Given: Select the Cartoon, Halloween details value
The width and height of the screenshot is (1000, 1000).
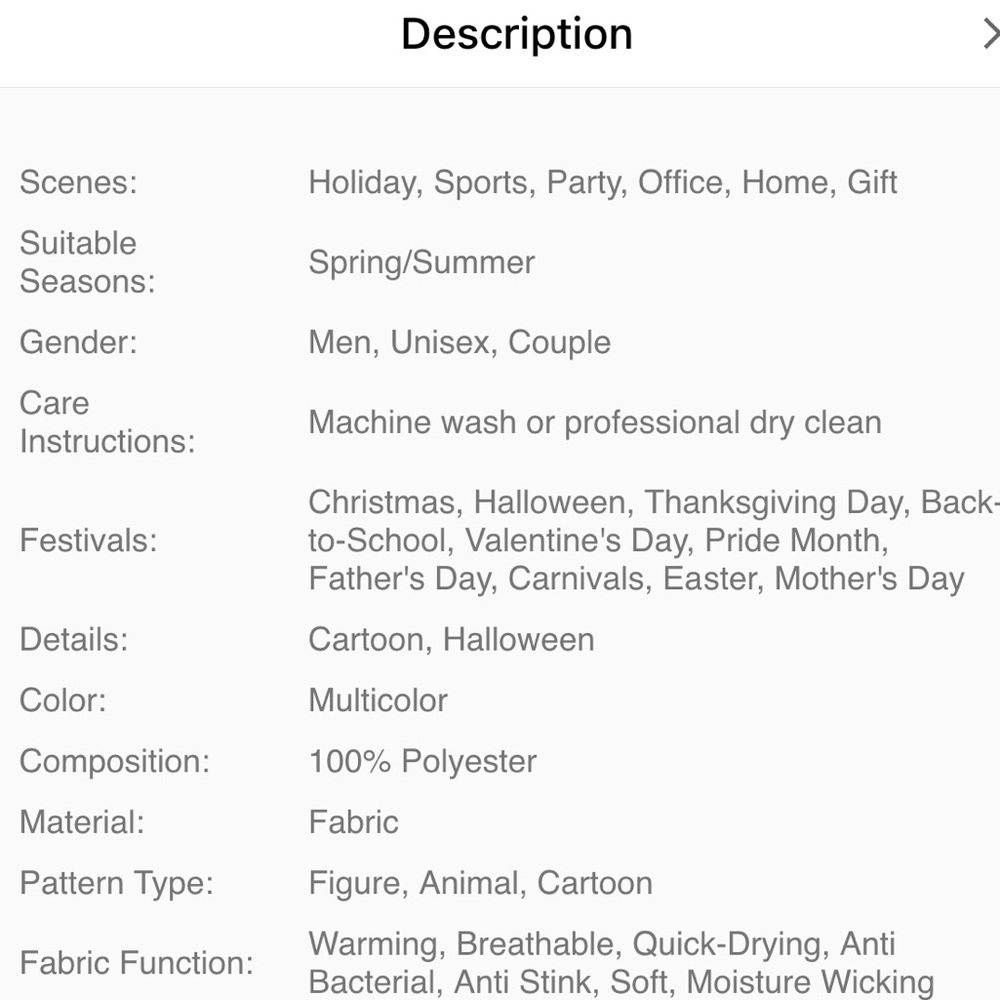Looking at the screenshot, I should [x=452, y=639].
